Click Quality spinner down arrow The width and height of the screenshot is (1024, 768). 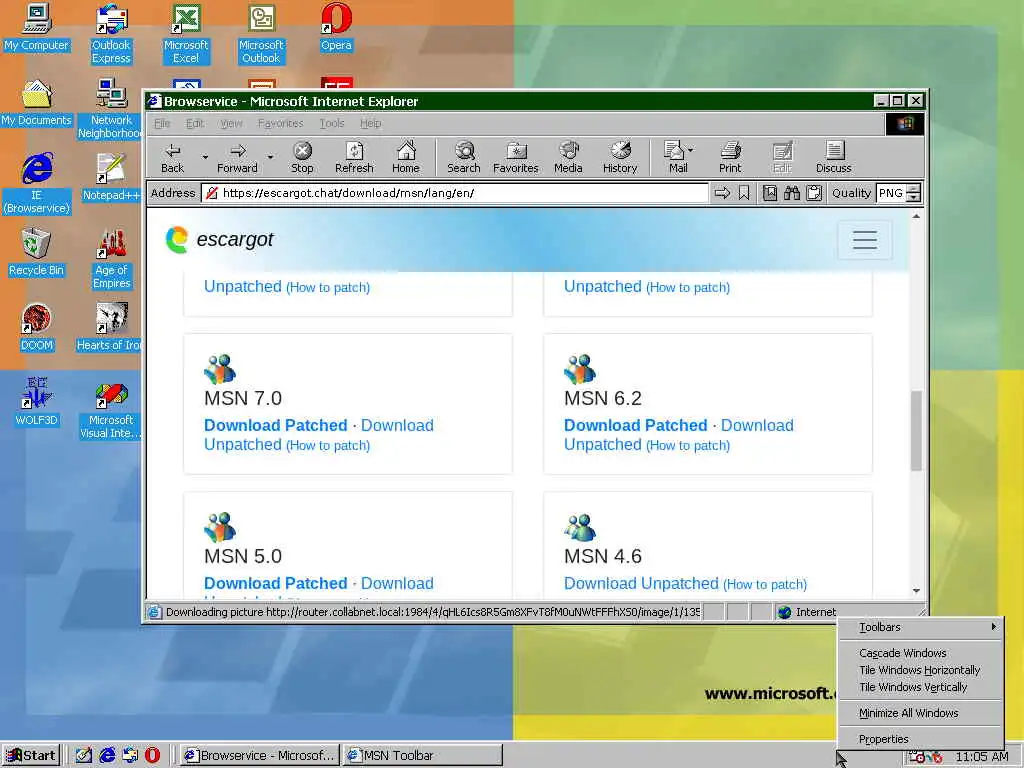click(x=914, y=197)
